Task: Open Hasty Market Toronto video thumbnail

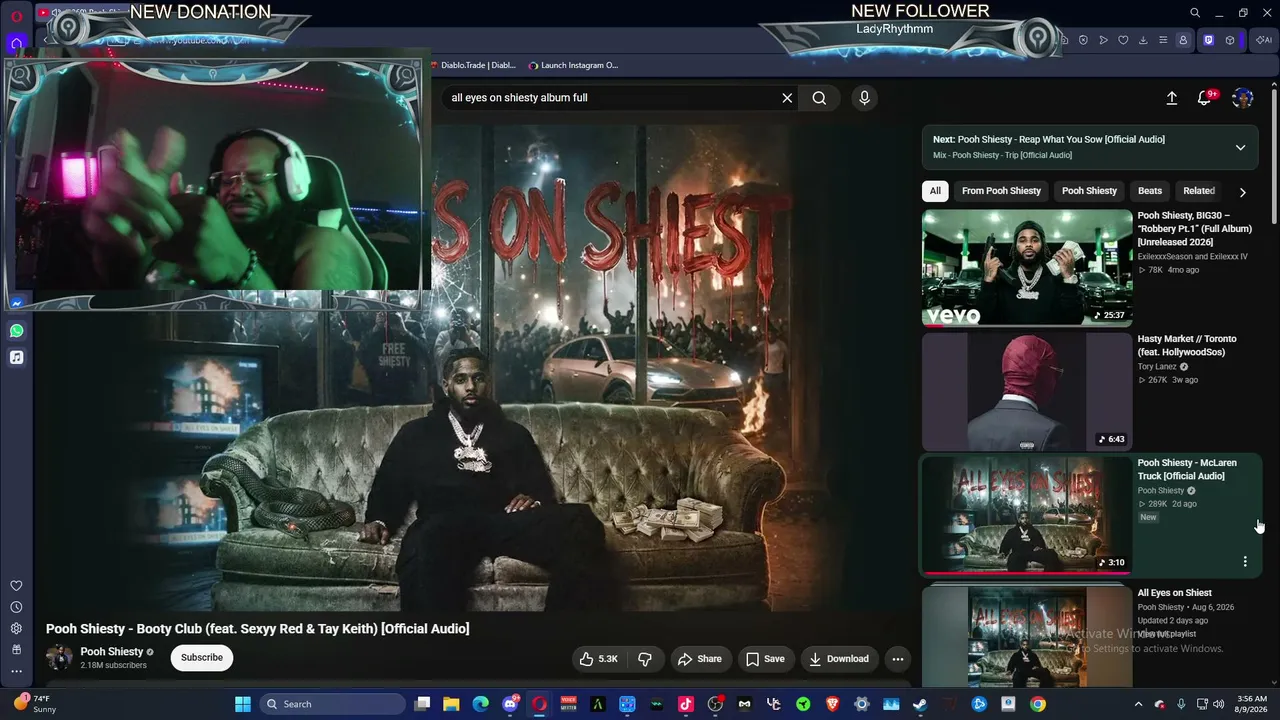Action: [1027, 392]
